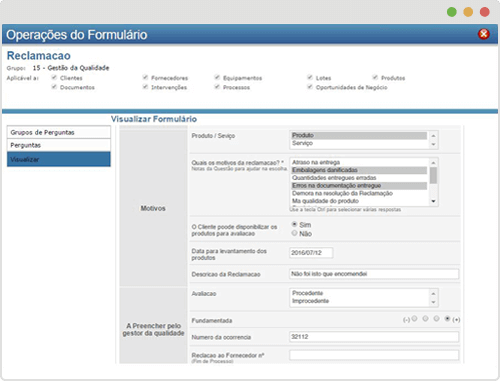This screenshot has width=500, height=381.
Task: Open the Grupos de Perguntas tab
Action: (59, 132)
